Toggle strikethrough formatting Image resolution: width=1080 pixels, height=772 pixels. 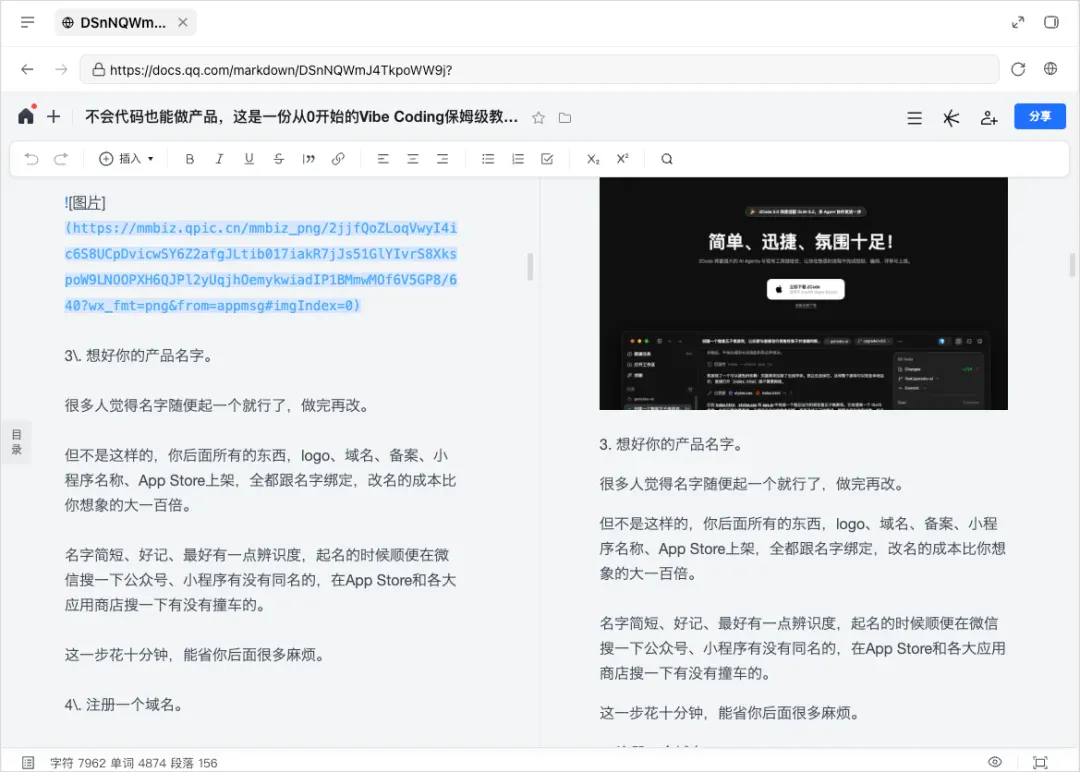[278, 159]
